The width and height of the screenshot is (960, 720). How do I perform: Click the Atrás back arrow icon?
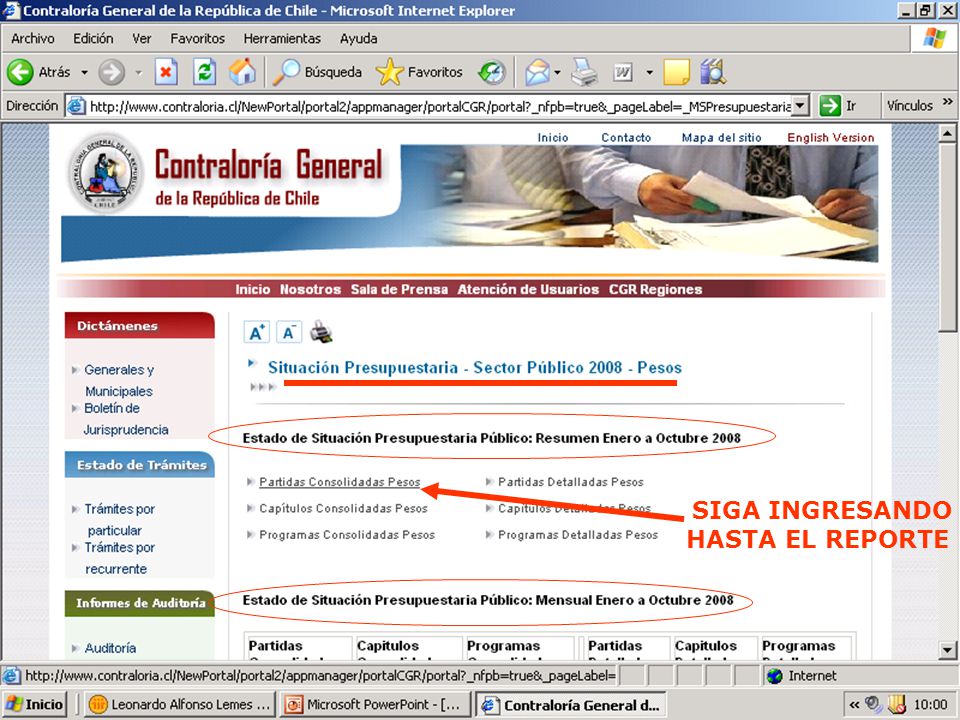click(x=20, y=72)
